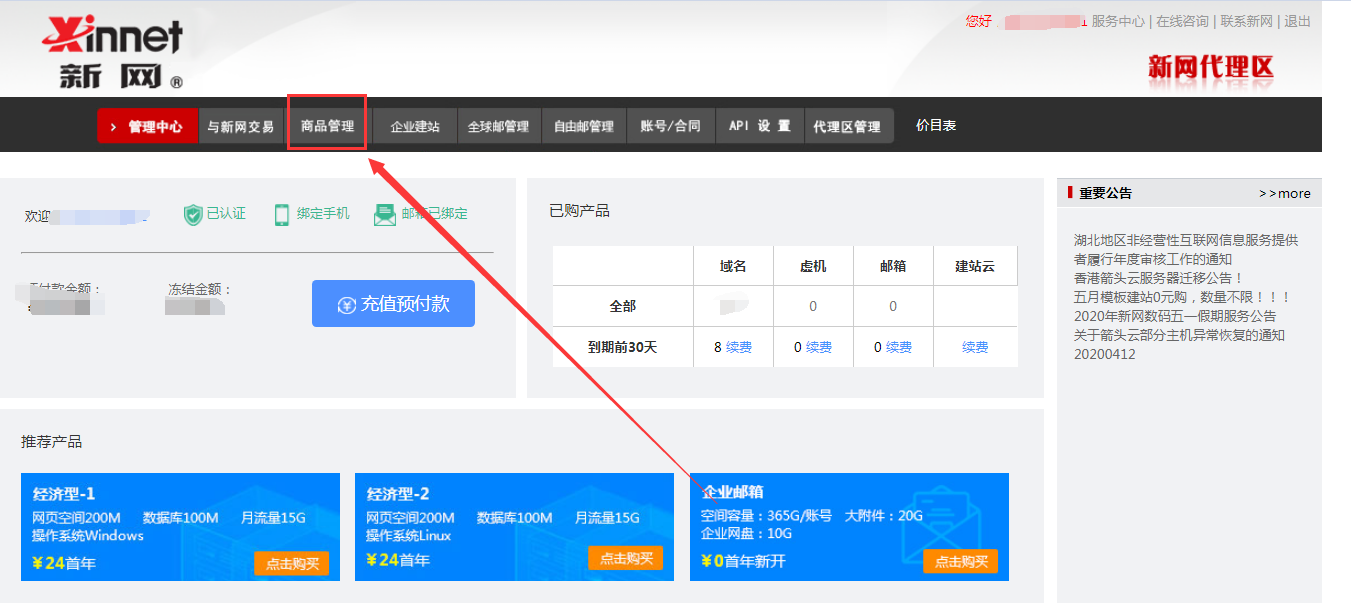Screen dimensions: 1351x603
Task: Open 企业建站 menu
Action: coord(415,127)
